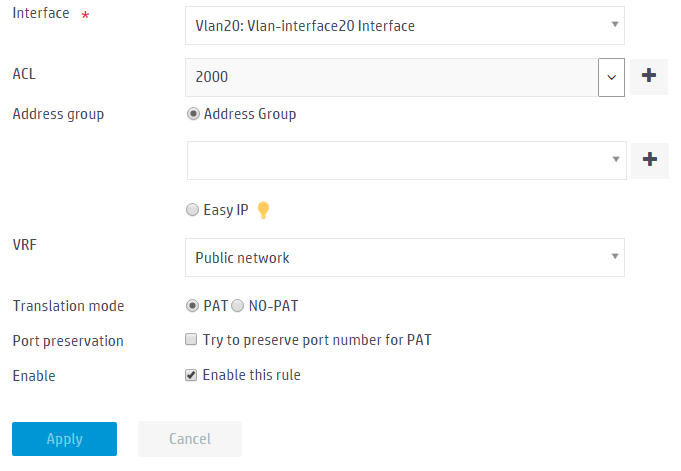Open the empty address group dropdown

coord(407,160)
